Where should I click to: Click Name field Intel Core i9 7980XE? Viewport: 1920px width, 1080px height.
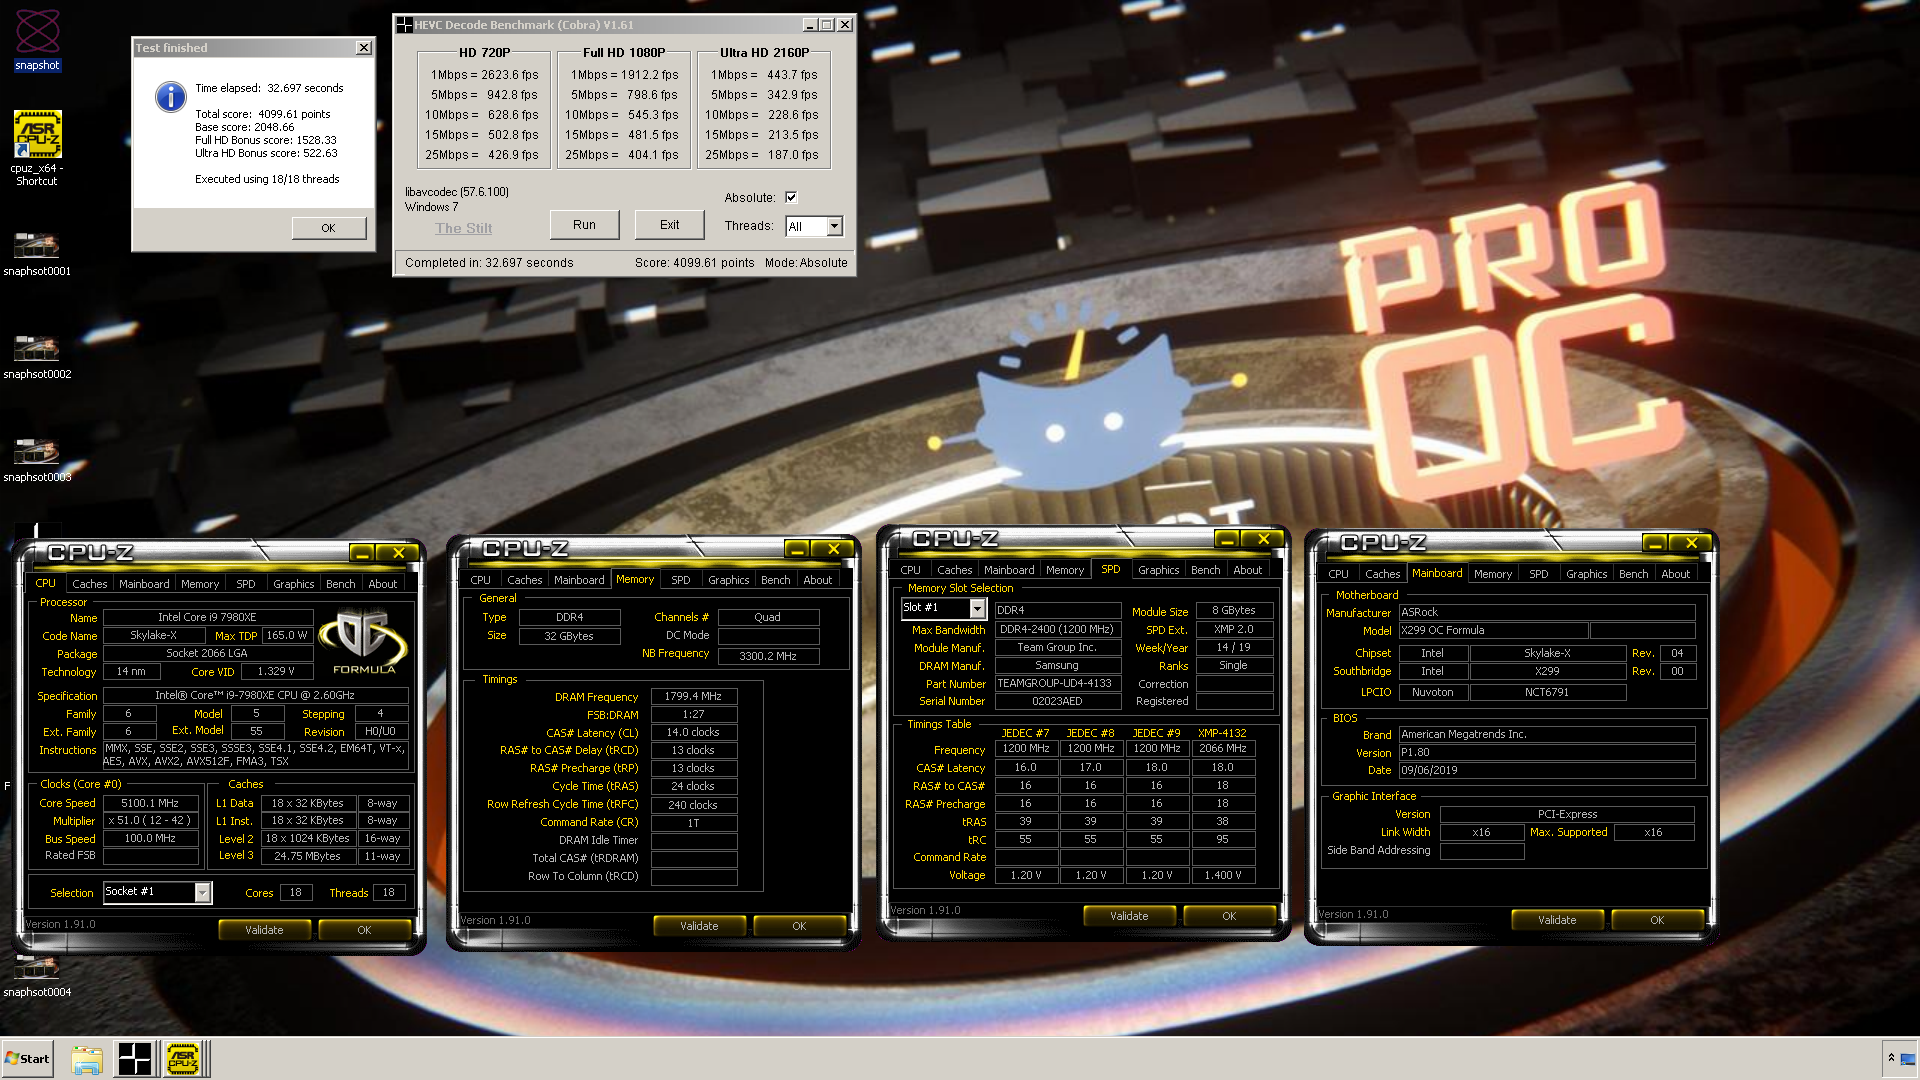(x=207, y=618)
